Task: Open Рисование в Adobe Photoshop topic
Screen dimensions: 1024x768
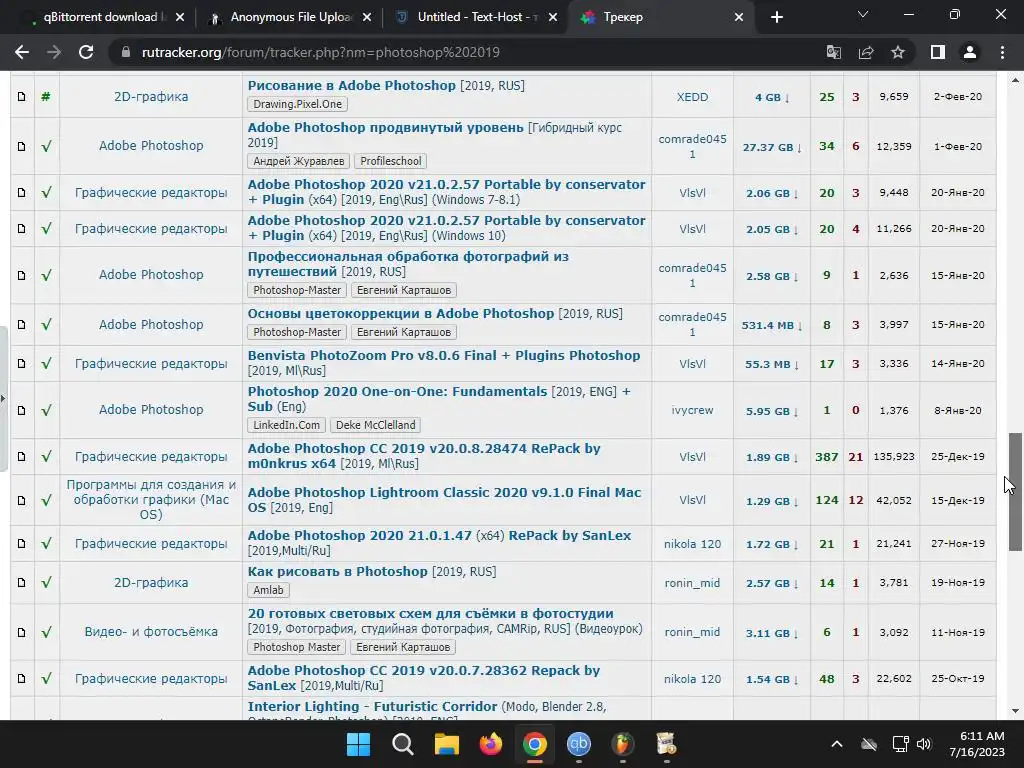Action: pos(351,86)
